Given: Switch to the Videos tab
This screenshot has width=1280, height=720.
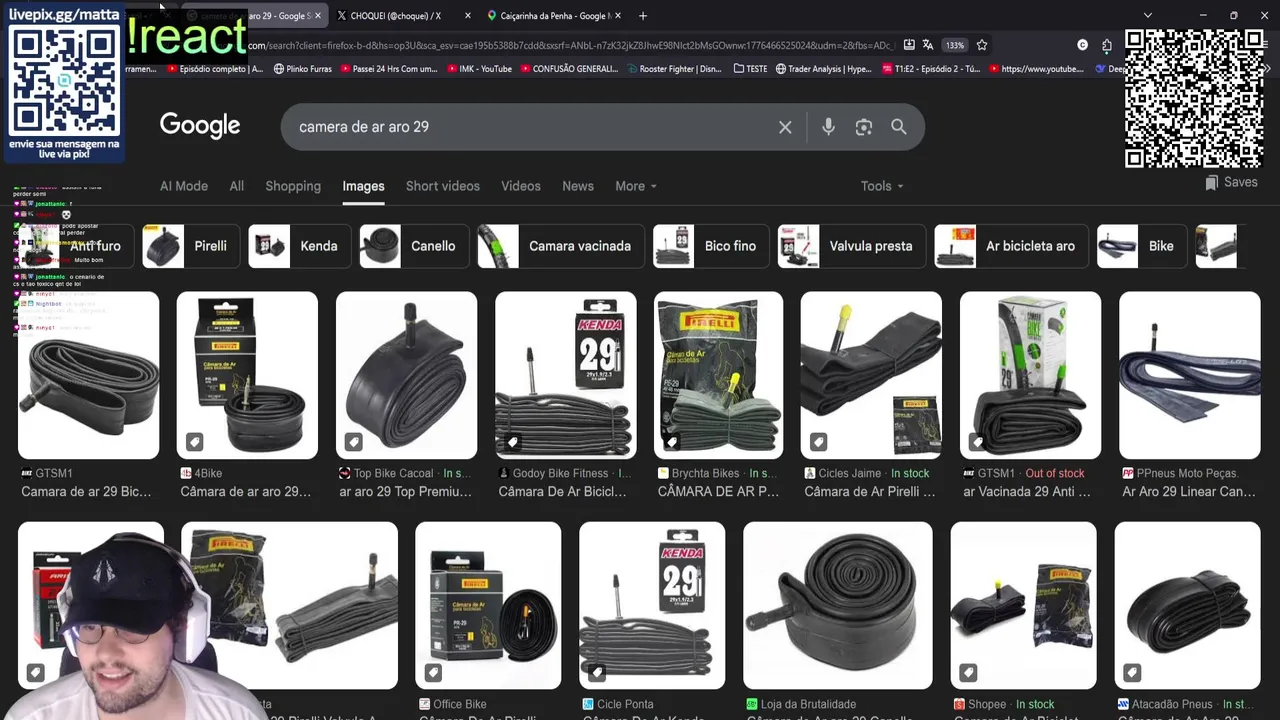Looking at the screenshot, I should pyautogui.click(x=521, y=186).
